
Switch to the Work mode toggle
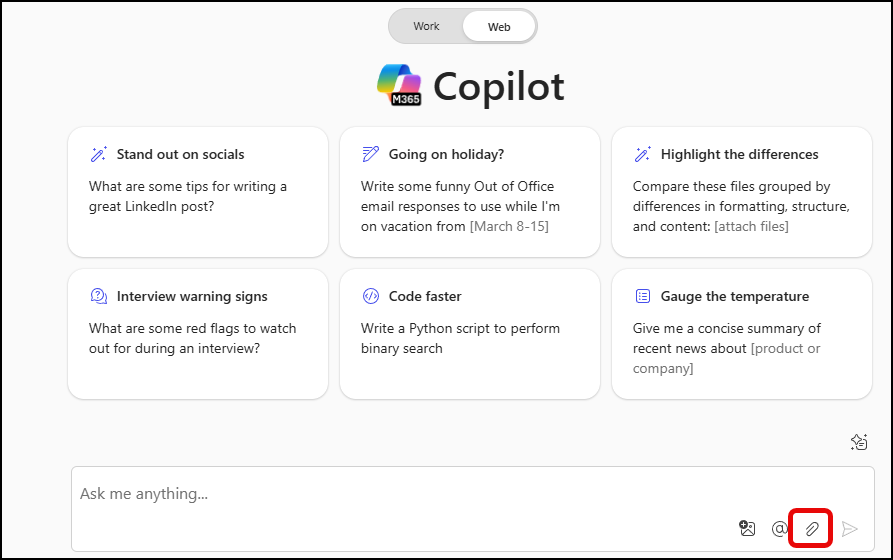(426, 26)
